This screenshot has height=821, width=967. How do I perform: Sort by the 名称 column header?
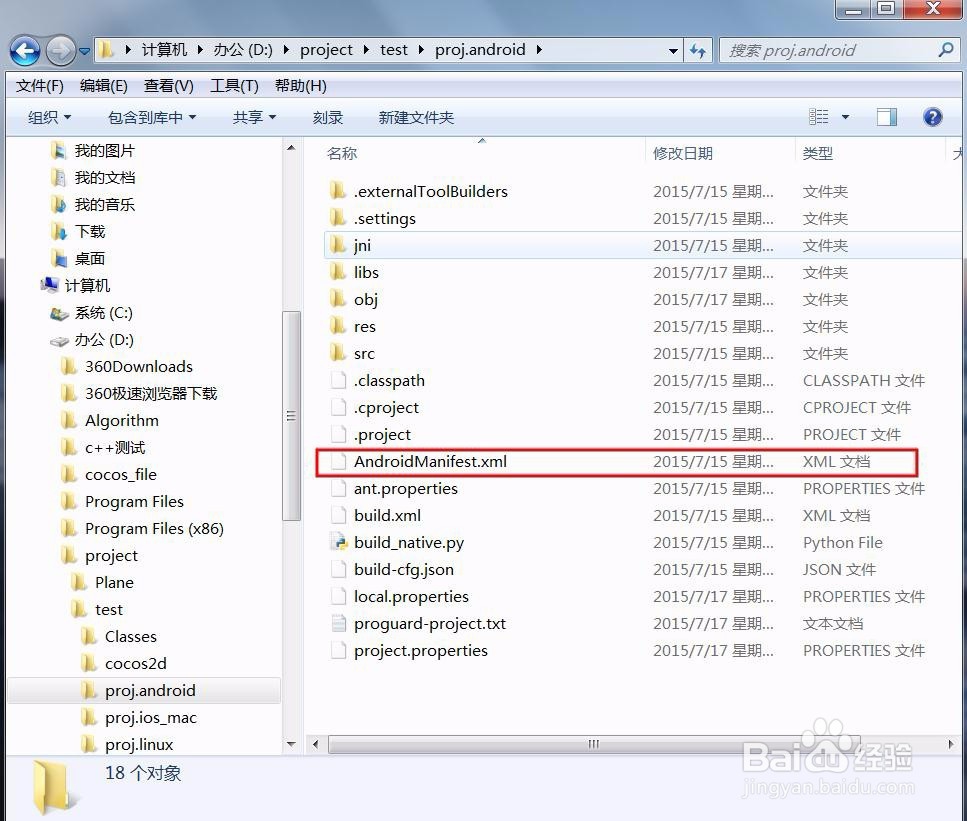(x=342, y=153)
